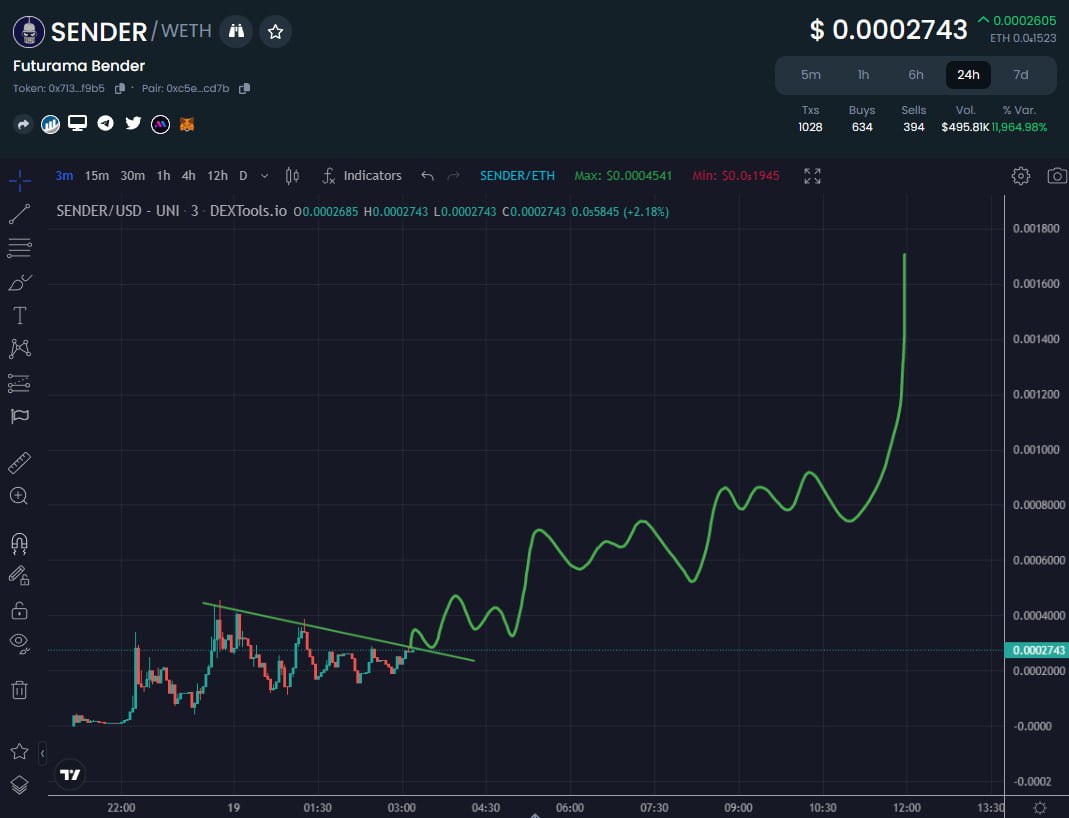This screenshot has width=1069, height=818.
Task: Set chart interval to 4h
Action: pos(189,176)
